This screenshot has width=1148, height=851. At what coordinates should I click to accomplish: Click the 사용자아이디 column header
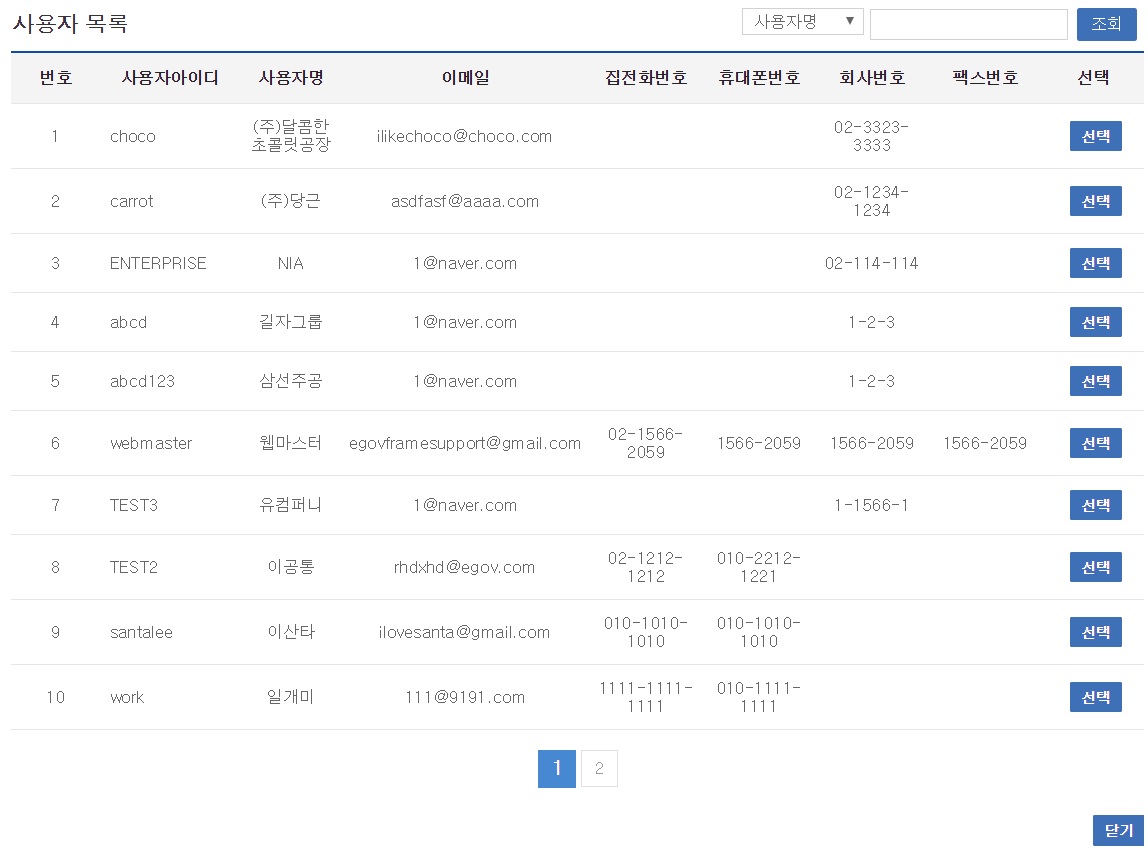(x=170, y=78)
